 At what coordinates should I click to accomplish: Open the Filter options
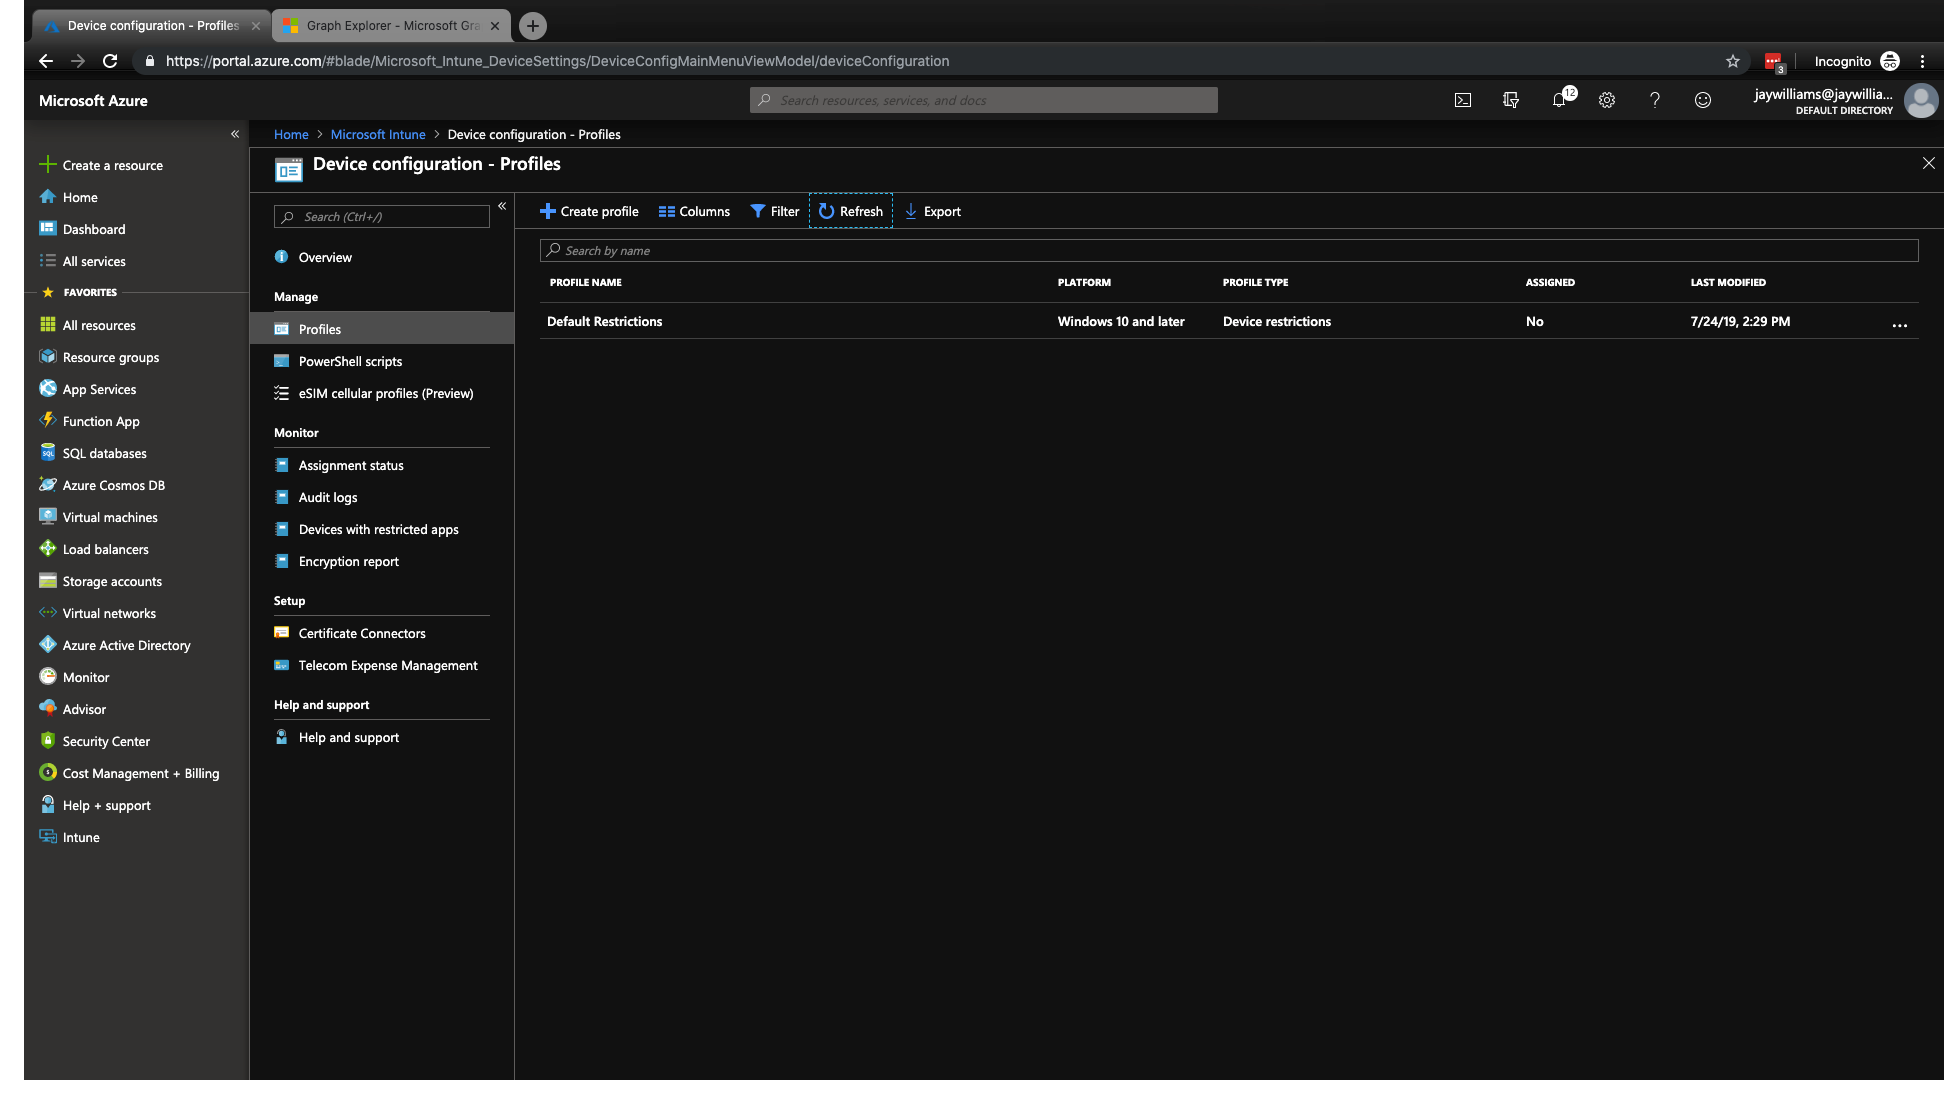click(774, 211)
